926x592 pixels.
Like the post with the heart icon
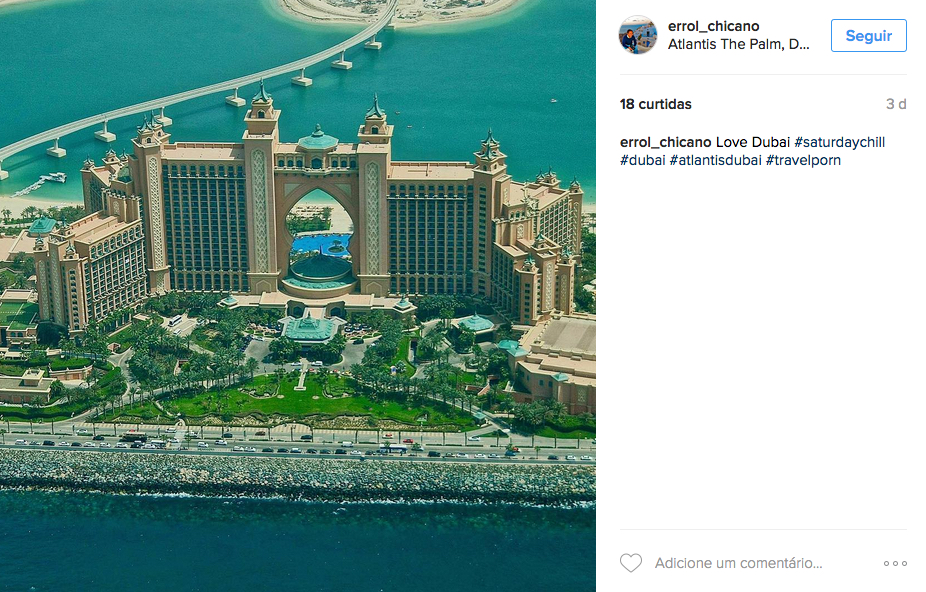tap(631, 563)
